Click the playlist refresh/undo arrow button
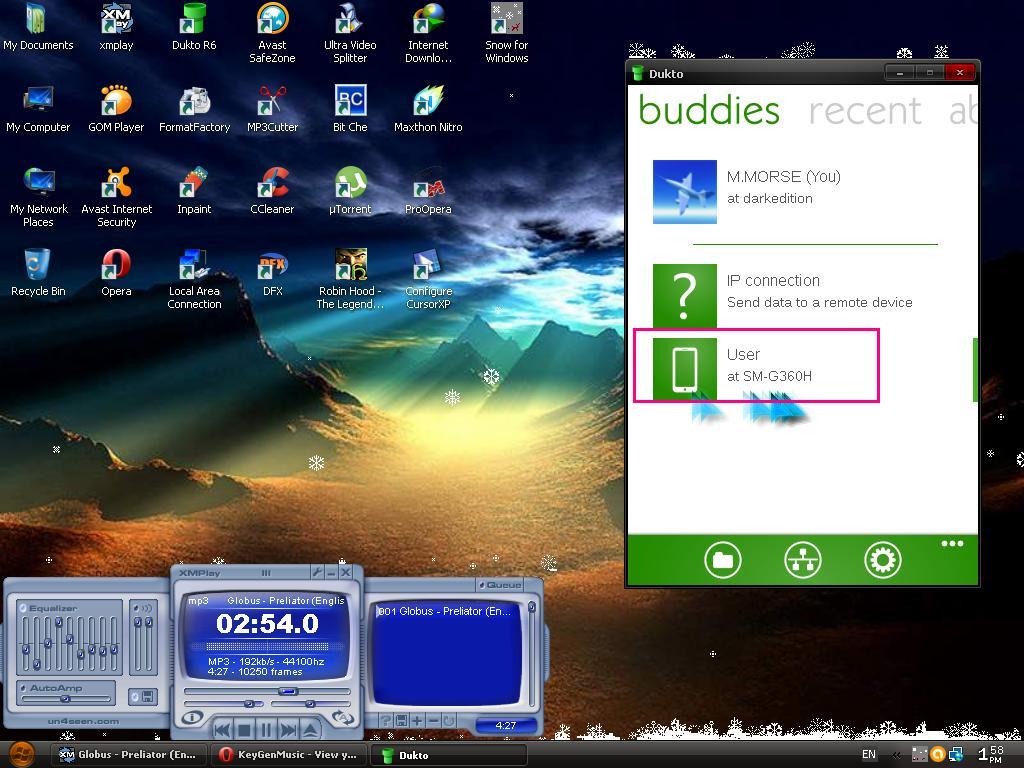Viewport: 1024px width, 768px height. pos(449,721)
